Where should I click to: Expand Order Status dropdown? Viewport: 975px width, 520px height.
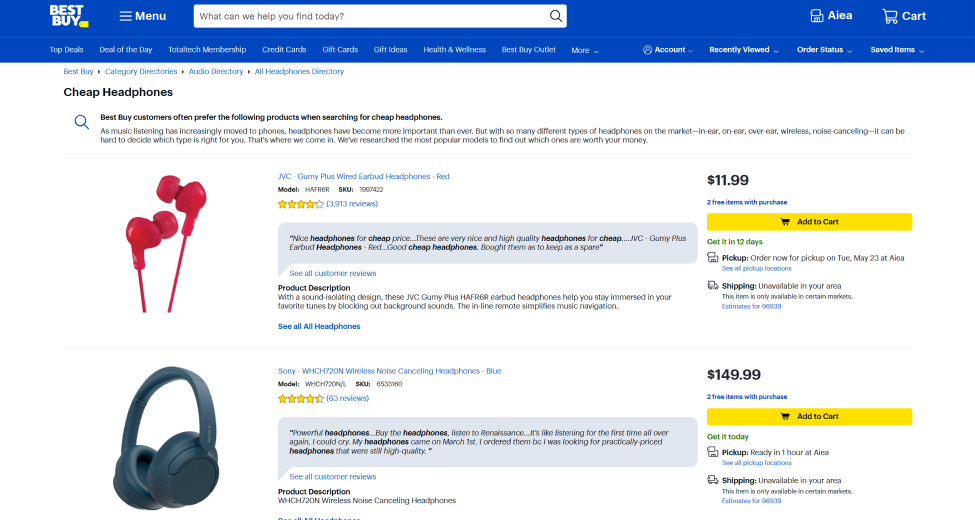[x=825, y=50]
